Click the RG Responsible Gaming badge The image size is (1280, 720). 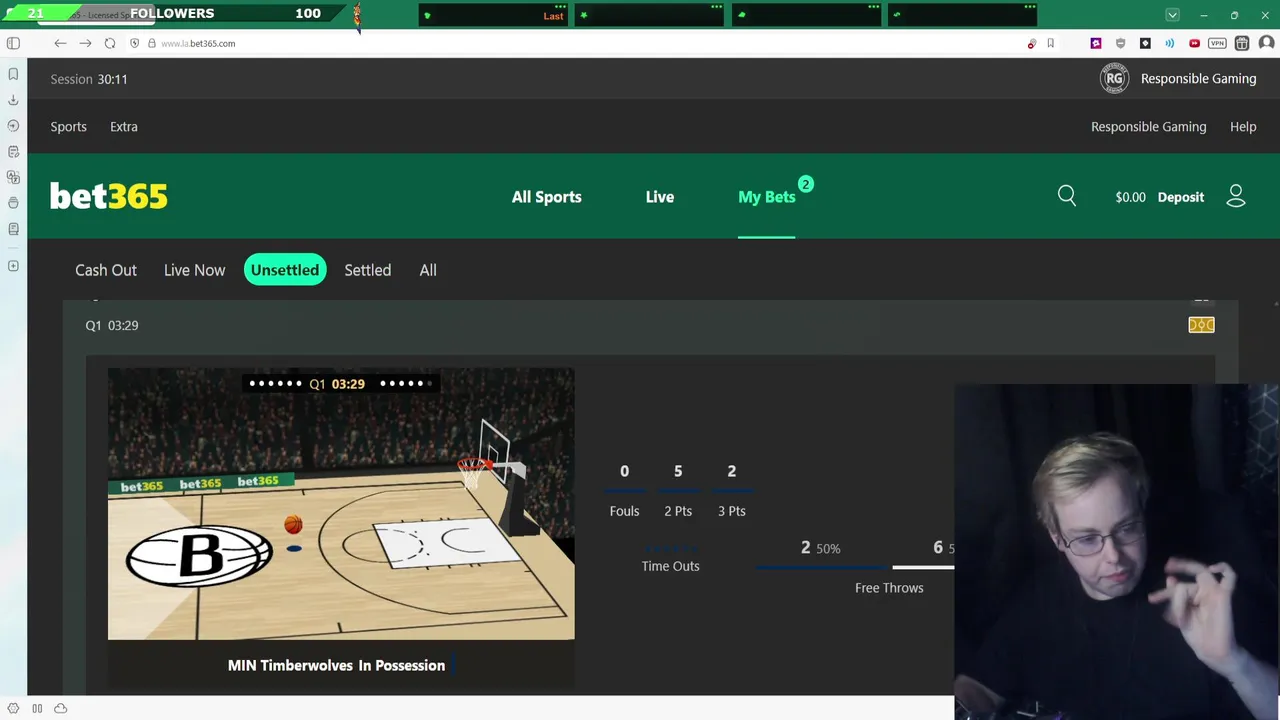(x=1114, y=78)
